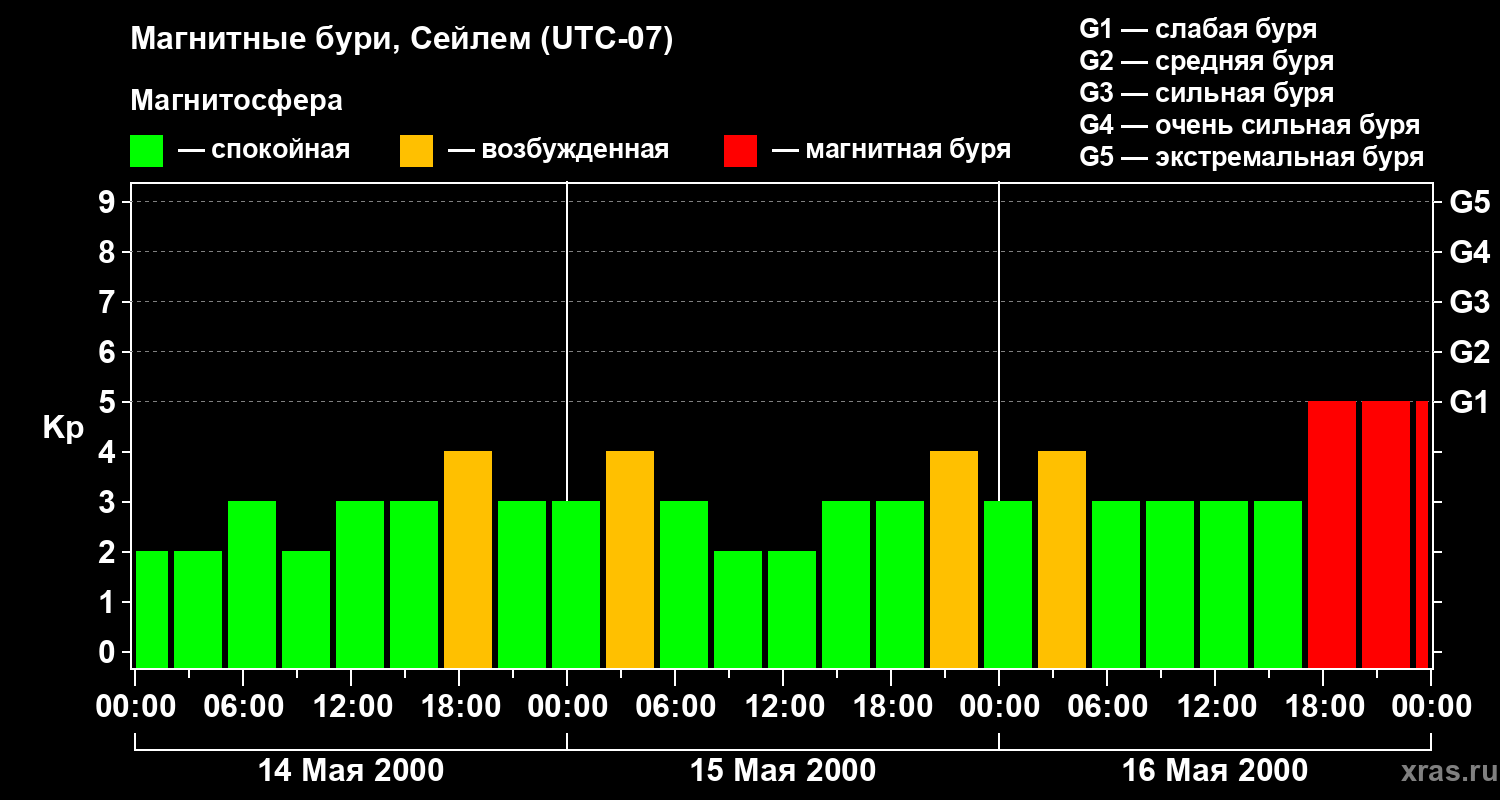This screenshot has width=1500, height=800.
Task: Click the orange Kp 4 bar early on 16 Мая
Action: coord(1062,560)
